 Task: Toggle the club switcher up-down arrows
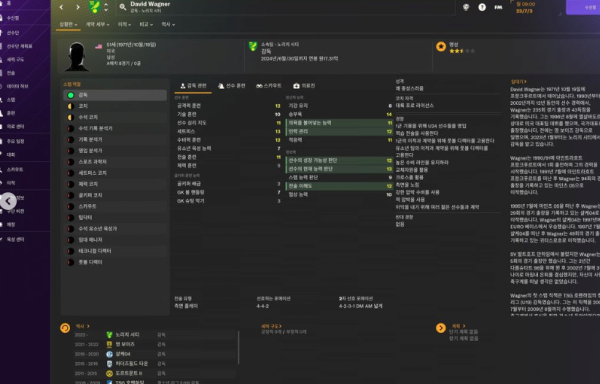(x=106, y=7)
